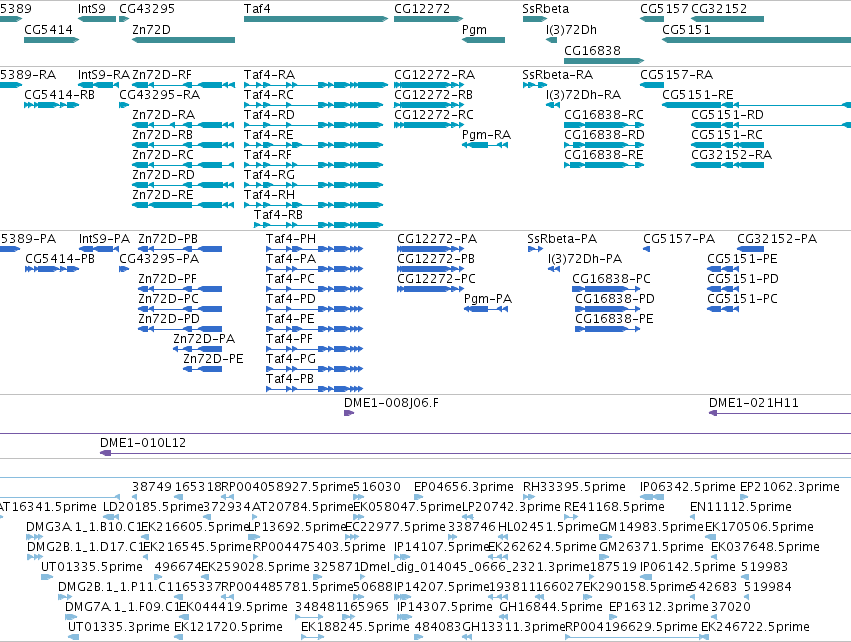Viewport: 851px width, 642px height.
Task: Select transcript label CG16838-RD
Action: [605, 135]
